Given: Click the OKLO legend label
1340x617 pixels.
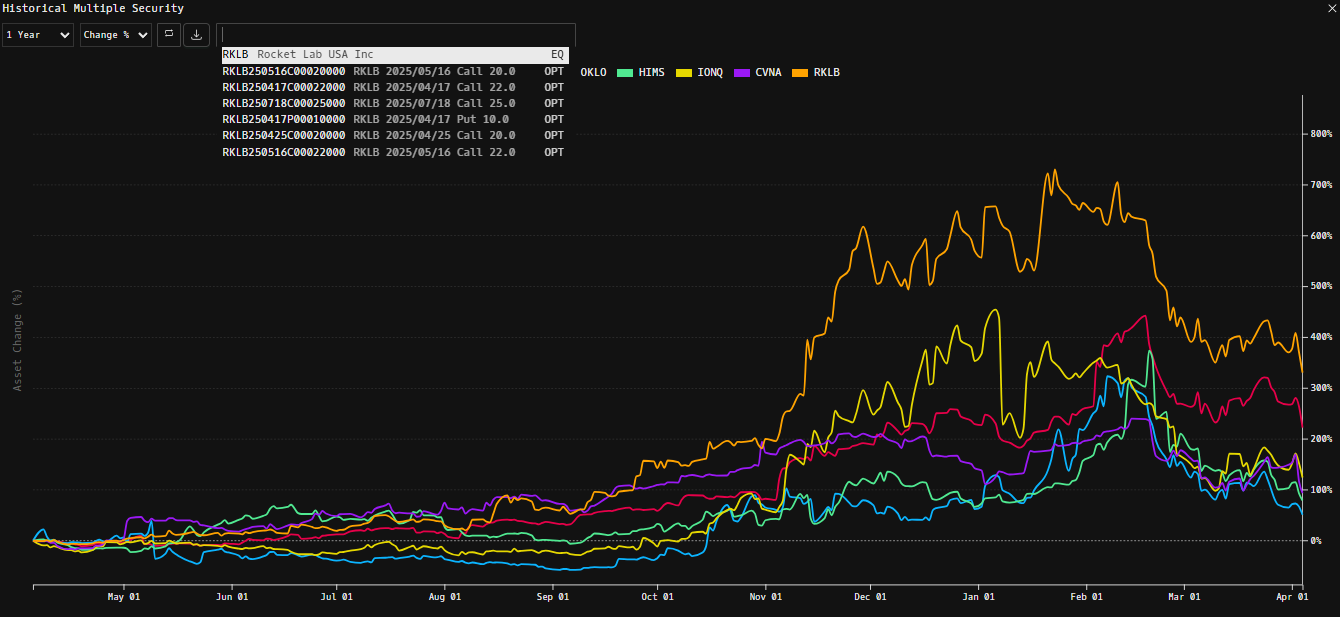Looking at the screenshot, I should (x=593, y=73).
